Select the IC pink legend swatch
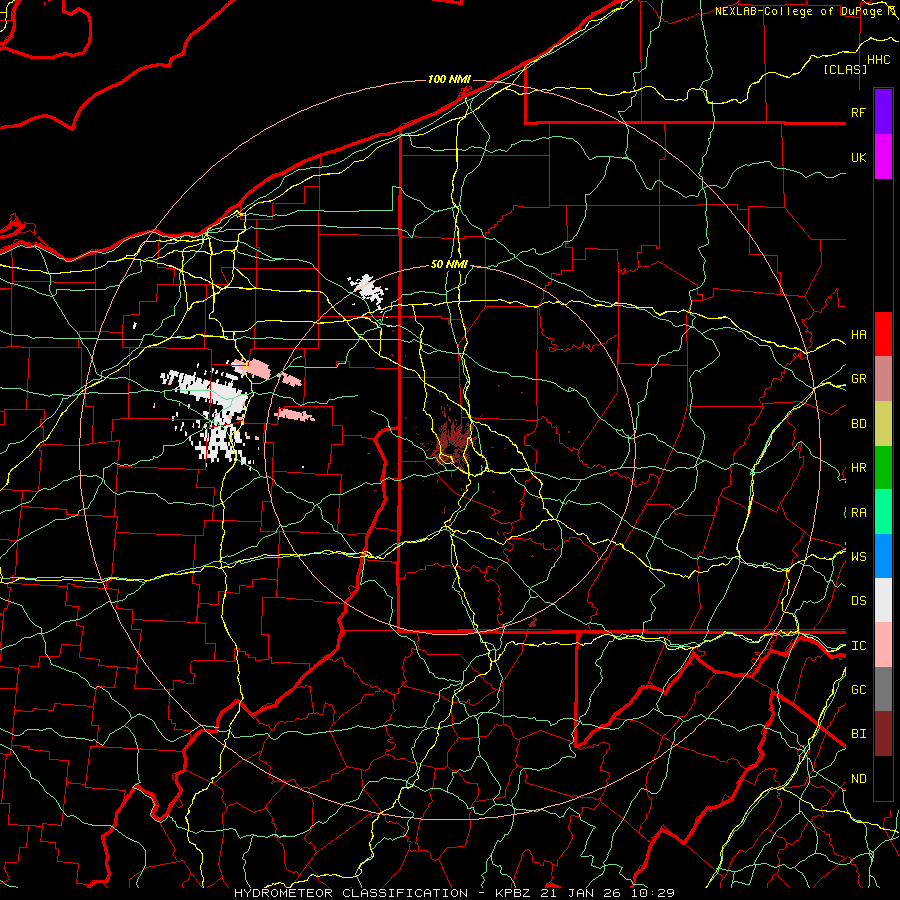 [x=883, y=645]
